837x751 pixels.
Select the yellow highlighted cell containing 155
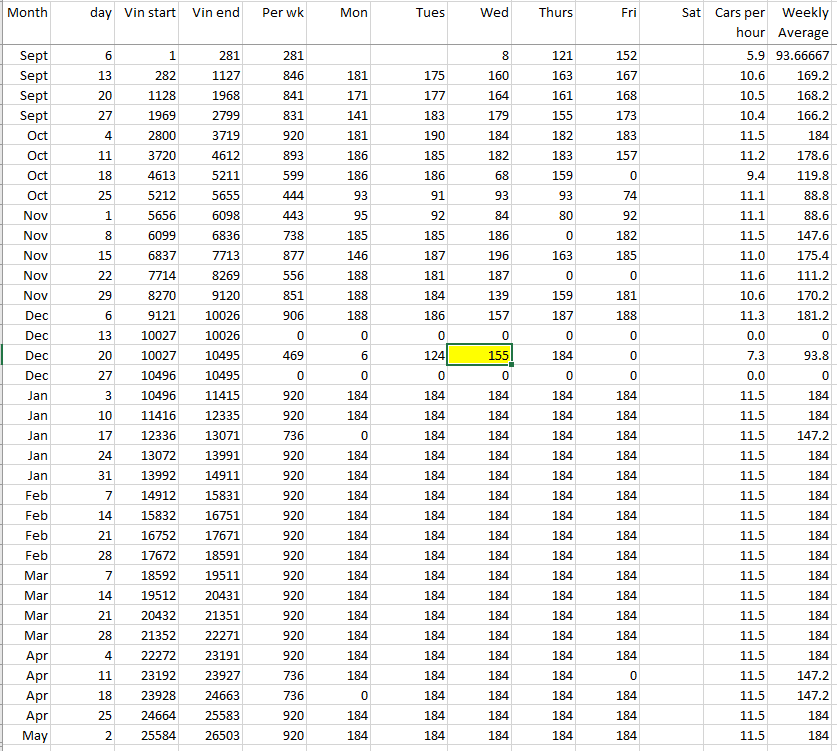click(x=479, y=355)
